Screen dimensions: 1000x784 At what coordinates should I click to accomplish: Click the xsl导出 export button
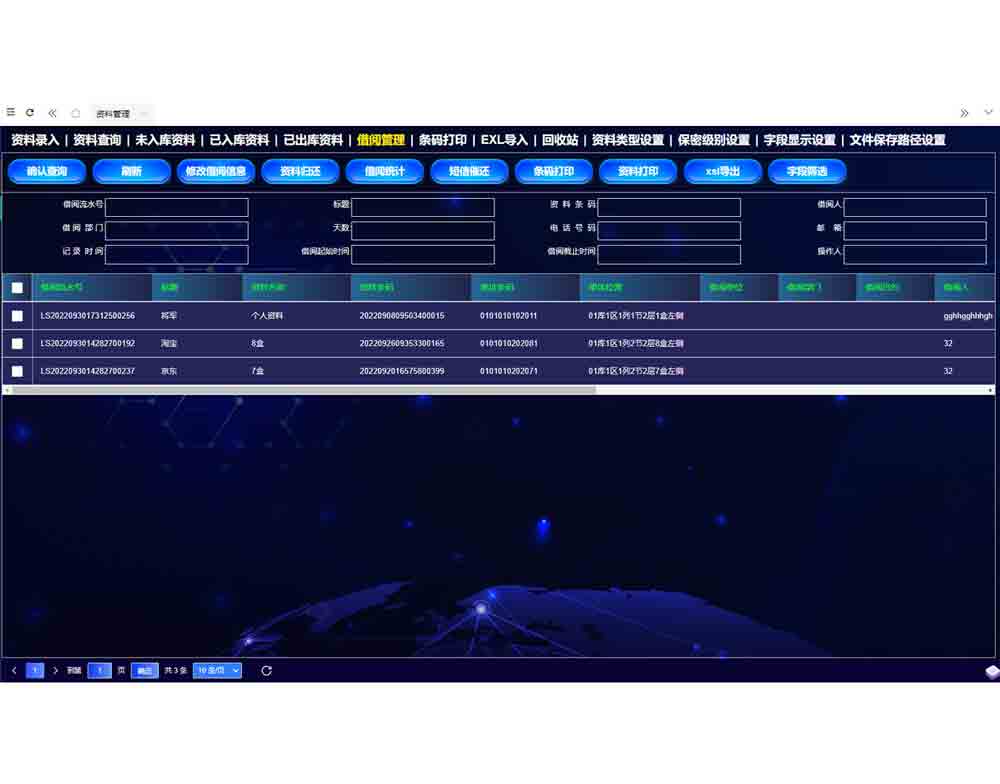click(722, 171)
